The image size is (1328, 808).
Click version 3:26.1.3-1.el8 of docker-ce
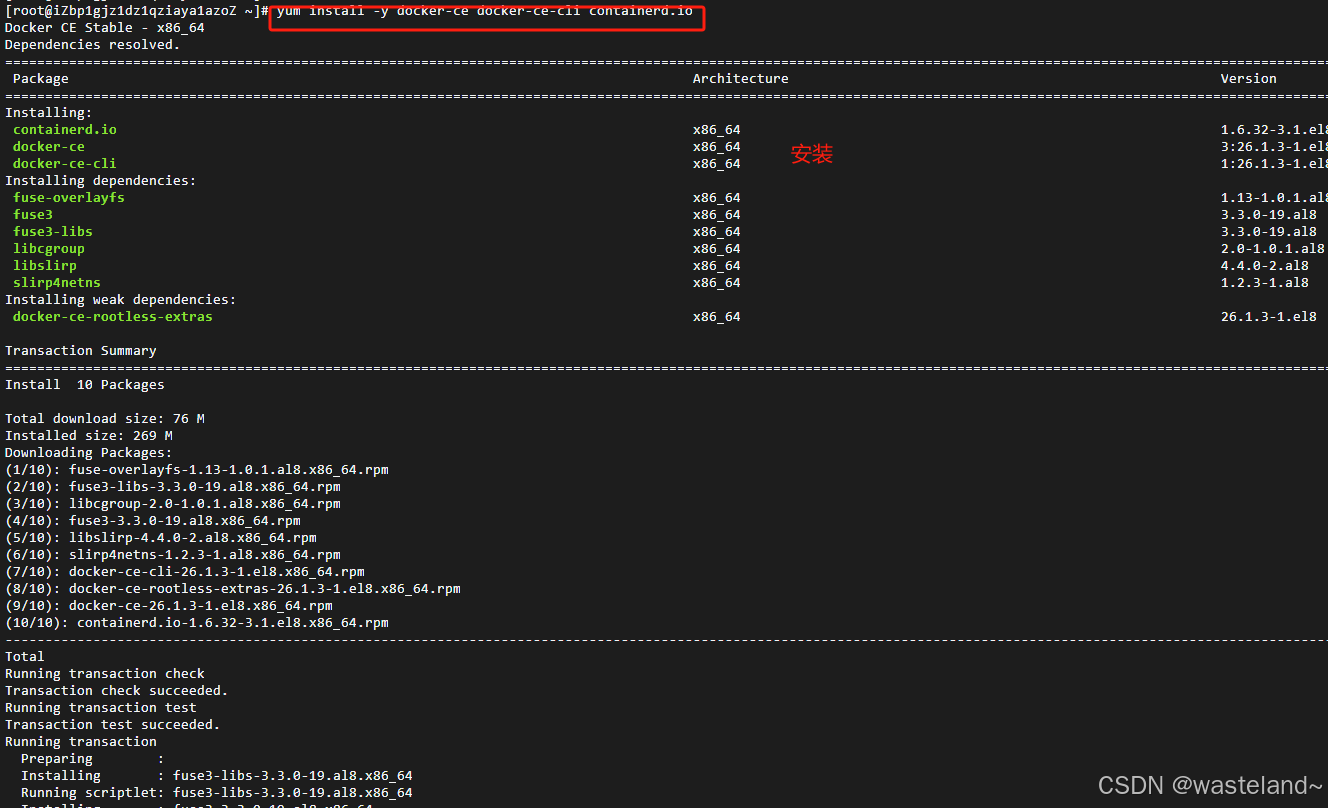pos(1274,147)
